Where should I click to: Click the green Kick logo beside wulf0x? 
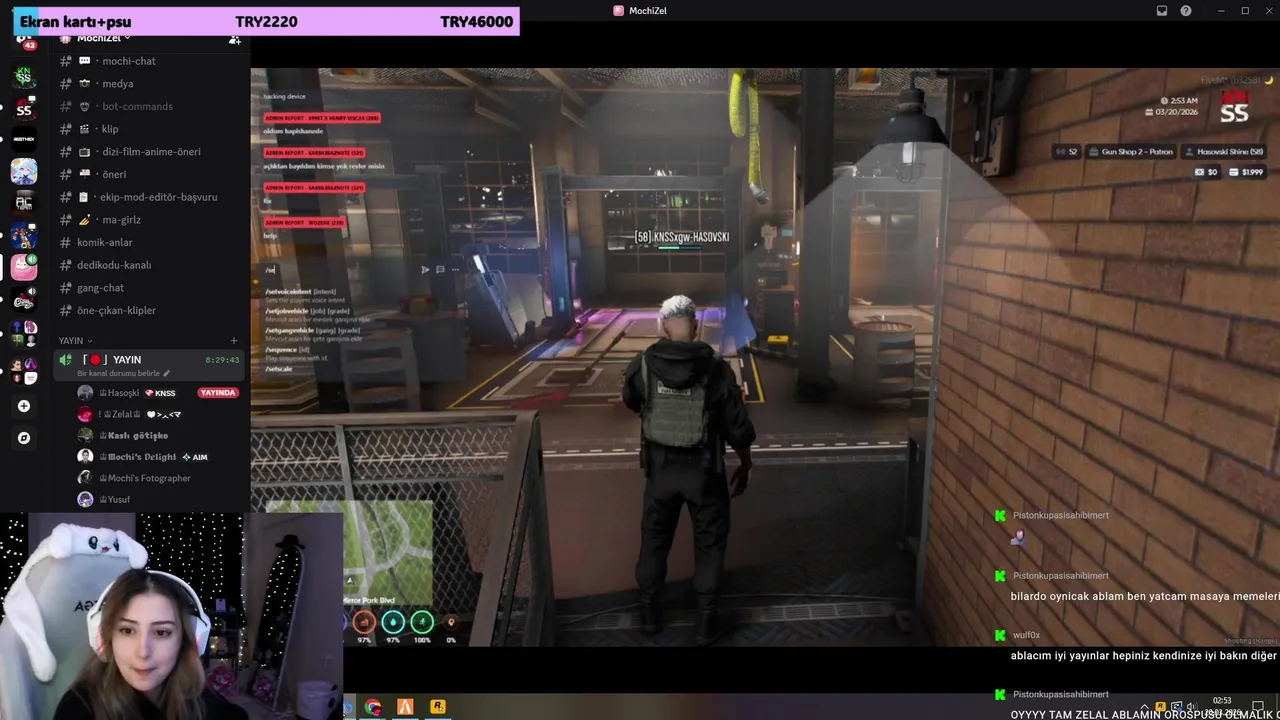[x=999, y=635]
